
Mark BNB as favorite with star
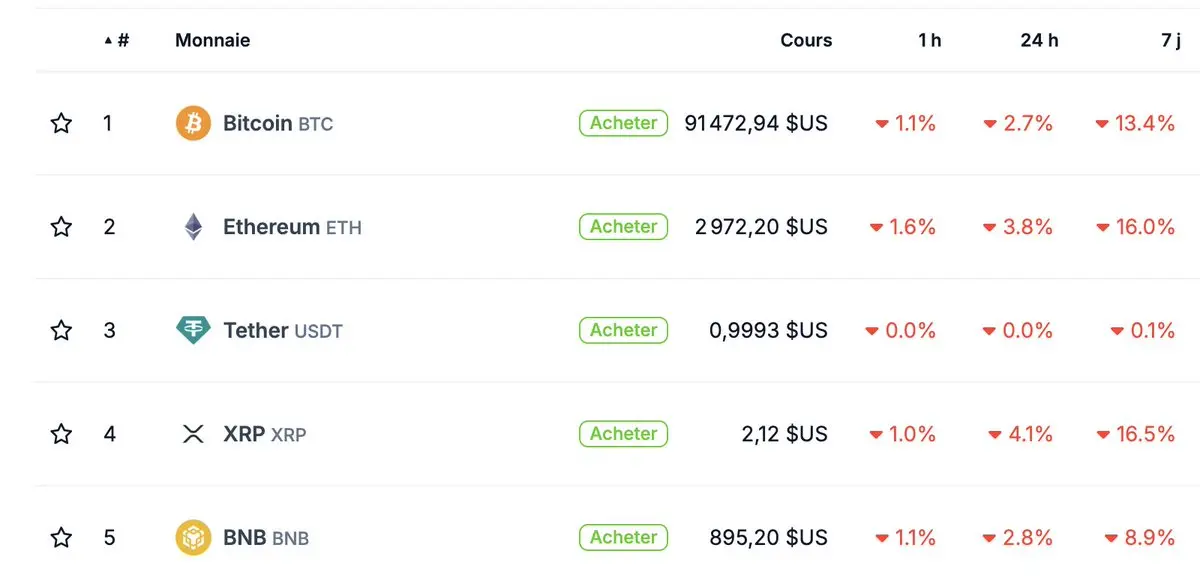coord(61,538)
